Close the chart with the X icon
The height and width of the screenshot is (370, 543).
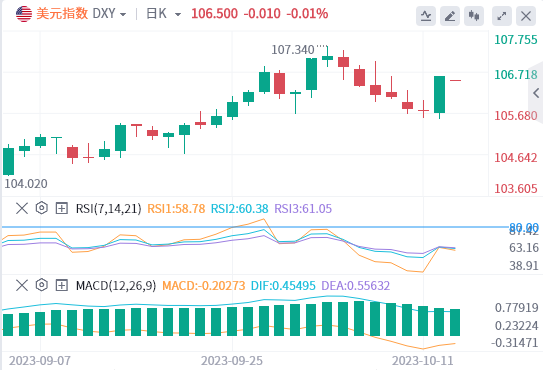[526, 16]
